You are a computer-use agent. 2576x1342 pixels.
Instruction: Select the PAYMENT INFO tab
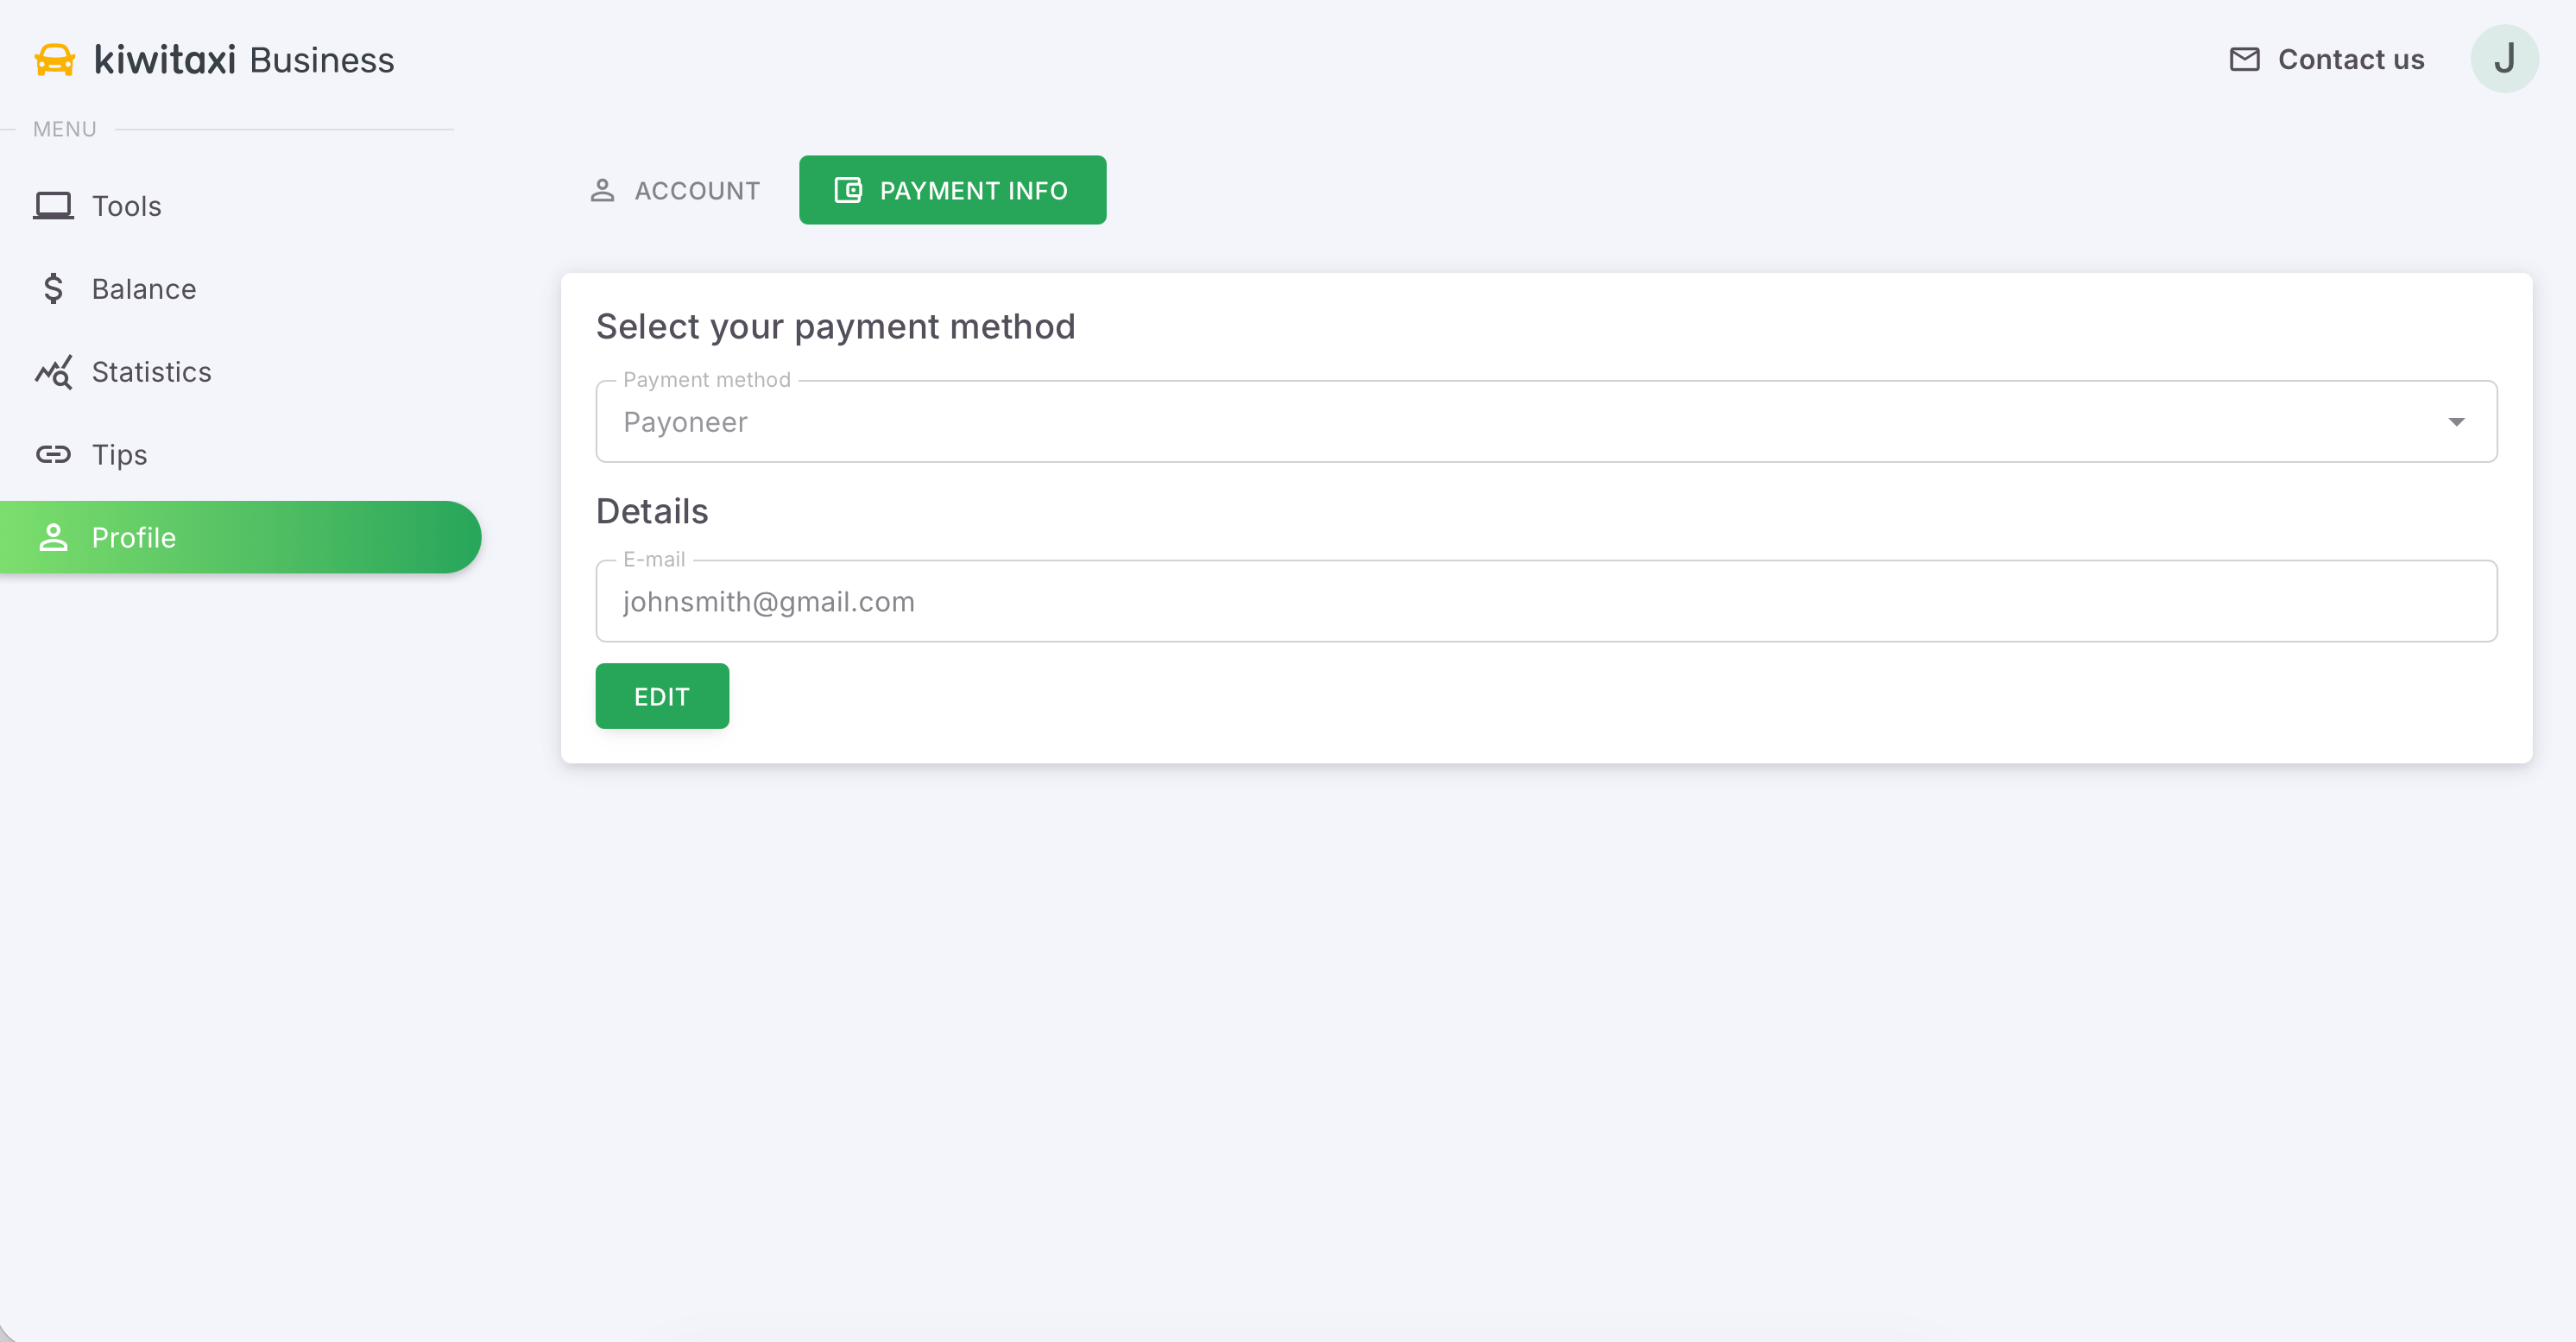tap(952, 190)
